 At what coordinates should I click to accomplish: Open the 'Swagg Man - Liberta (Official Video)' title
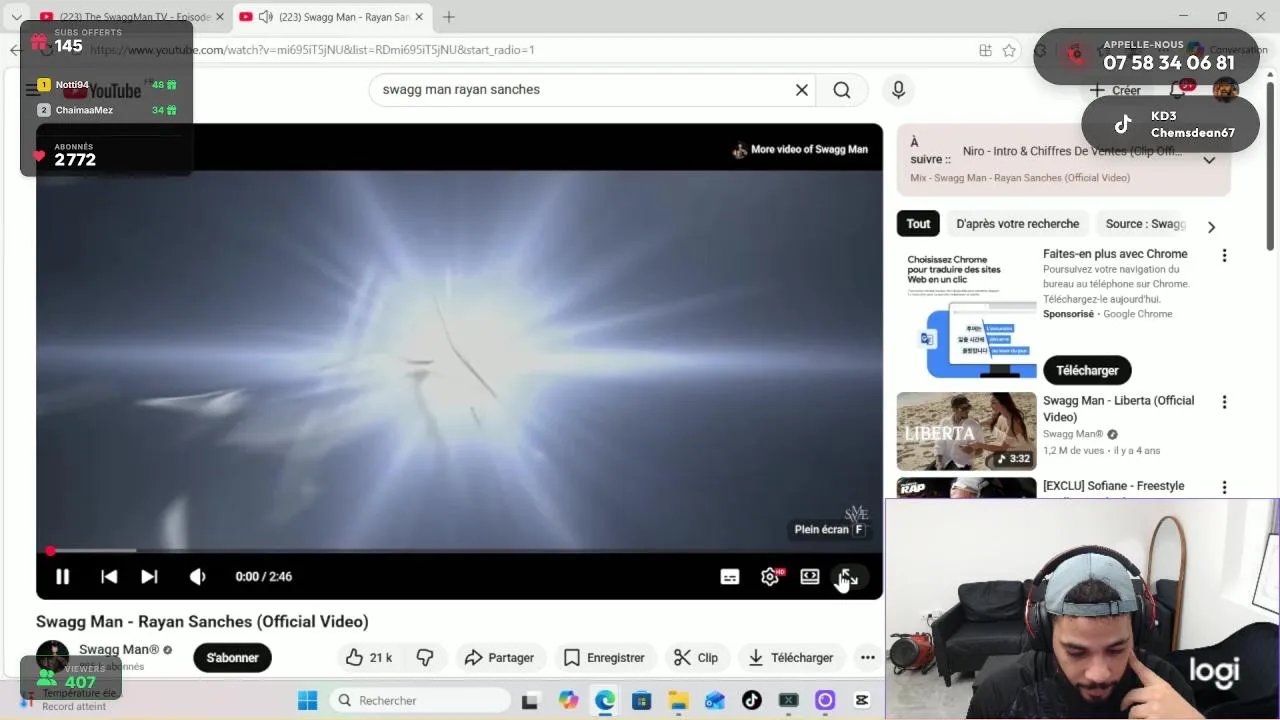1118,409
